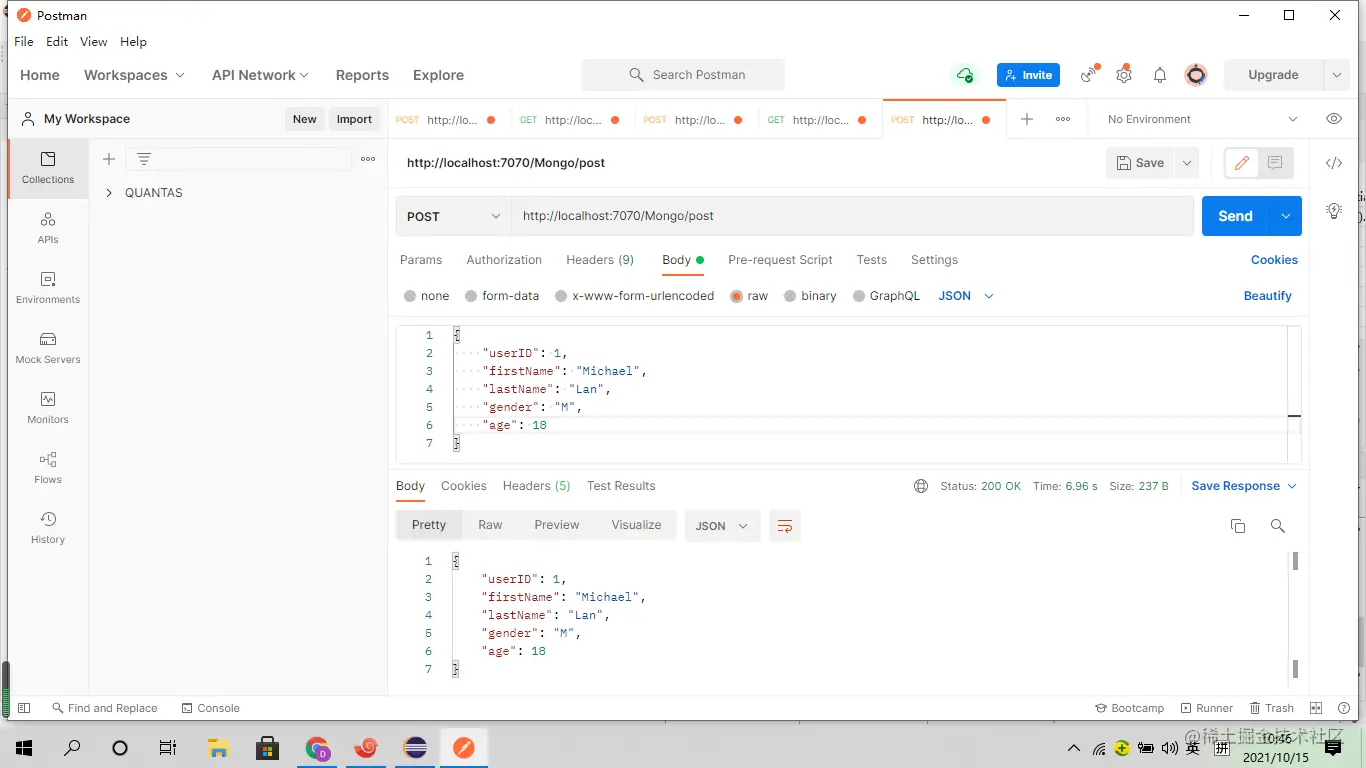This screenshot has width=1366, height=768.
Task: Show the response Test Results tab
Action: [621, 486]
